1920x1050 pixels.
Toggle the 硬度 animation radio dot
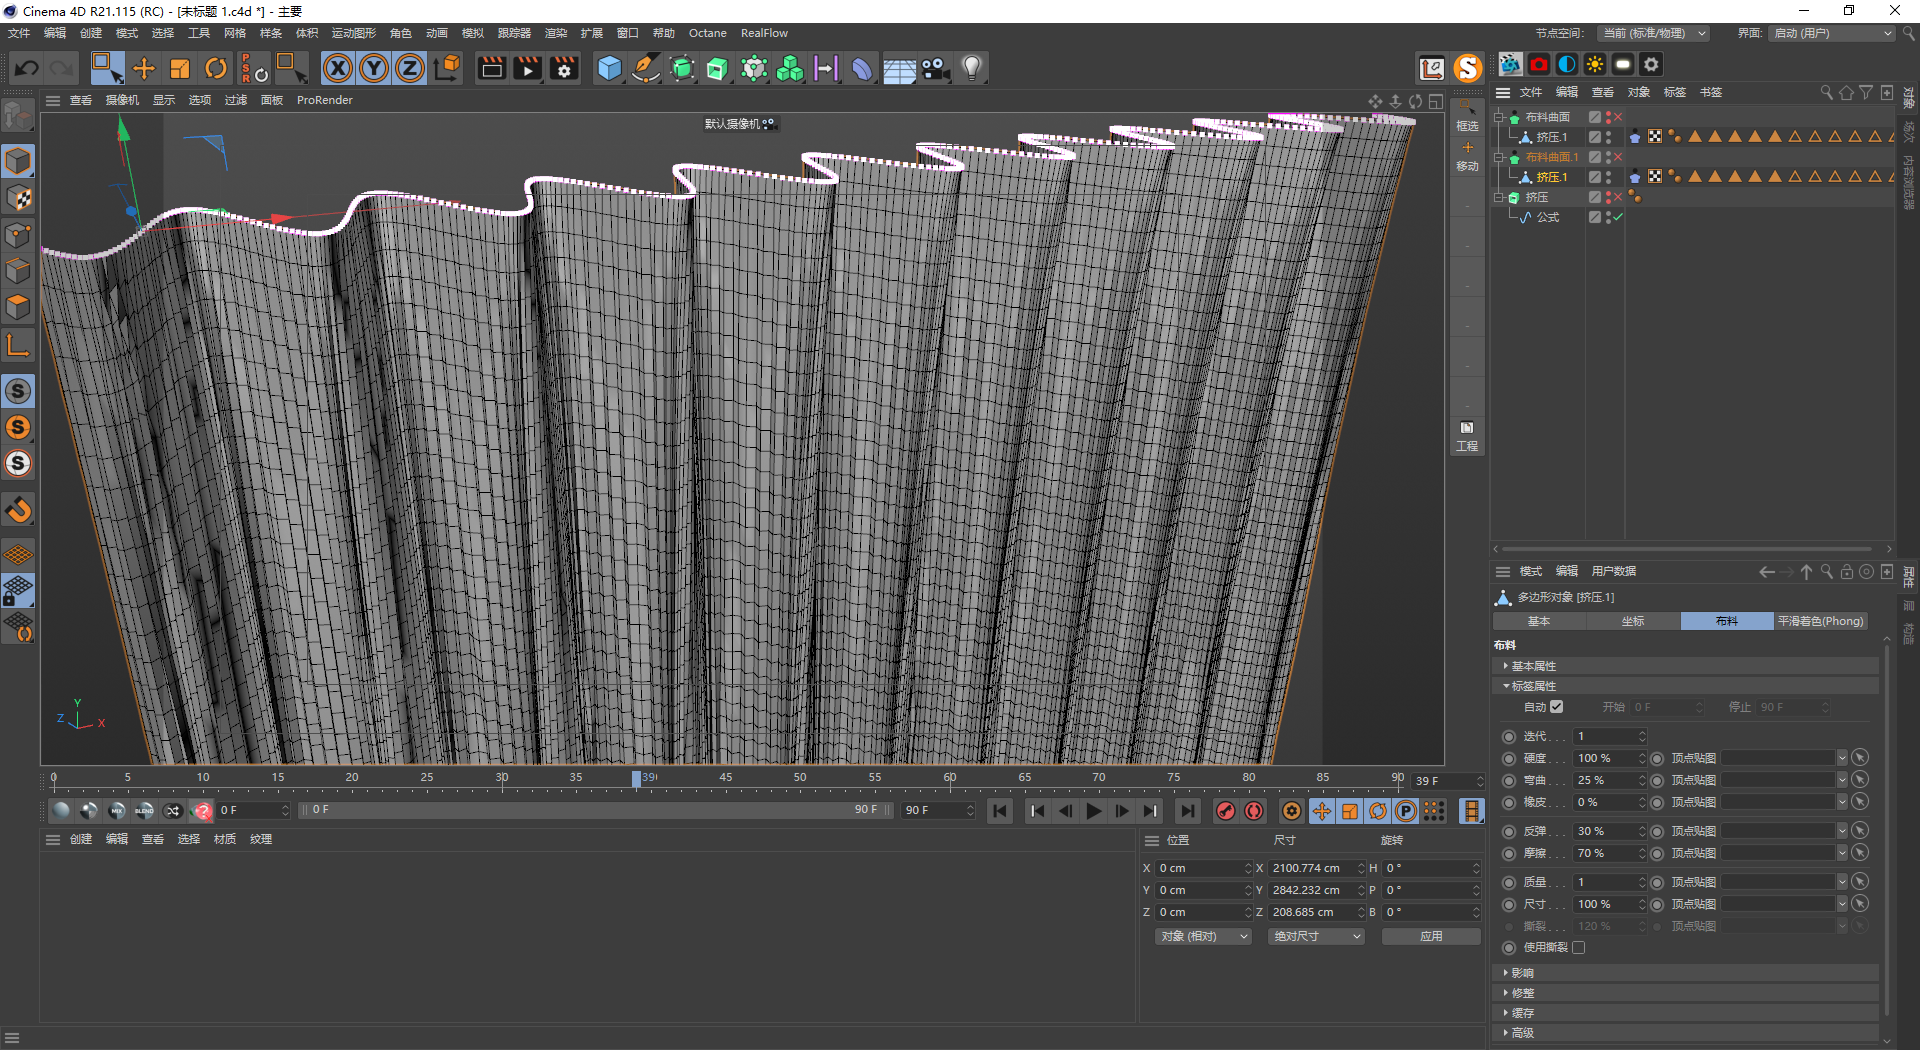tap(1509, 758)
